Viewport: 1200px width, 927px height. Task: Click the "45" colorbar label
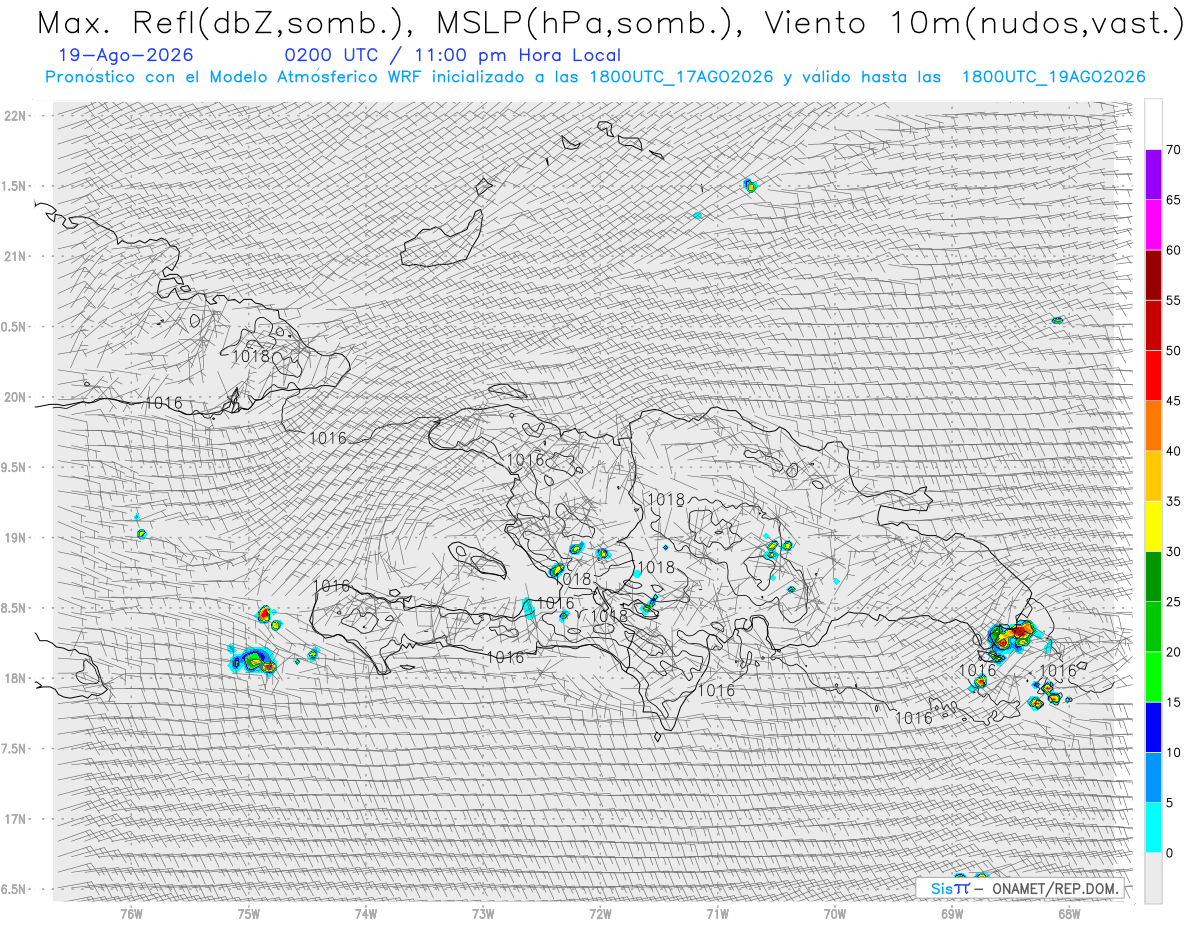(x=1173, y=401)
